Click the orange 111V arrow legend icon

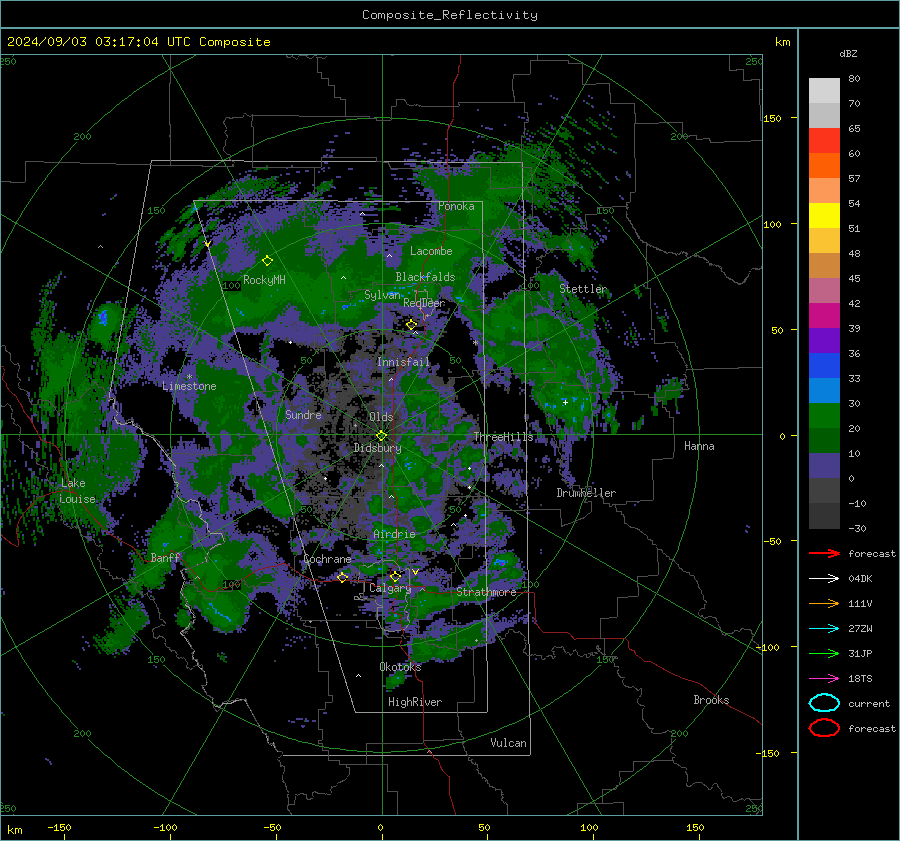(x=824, y=603)
